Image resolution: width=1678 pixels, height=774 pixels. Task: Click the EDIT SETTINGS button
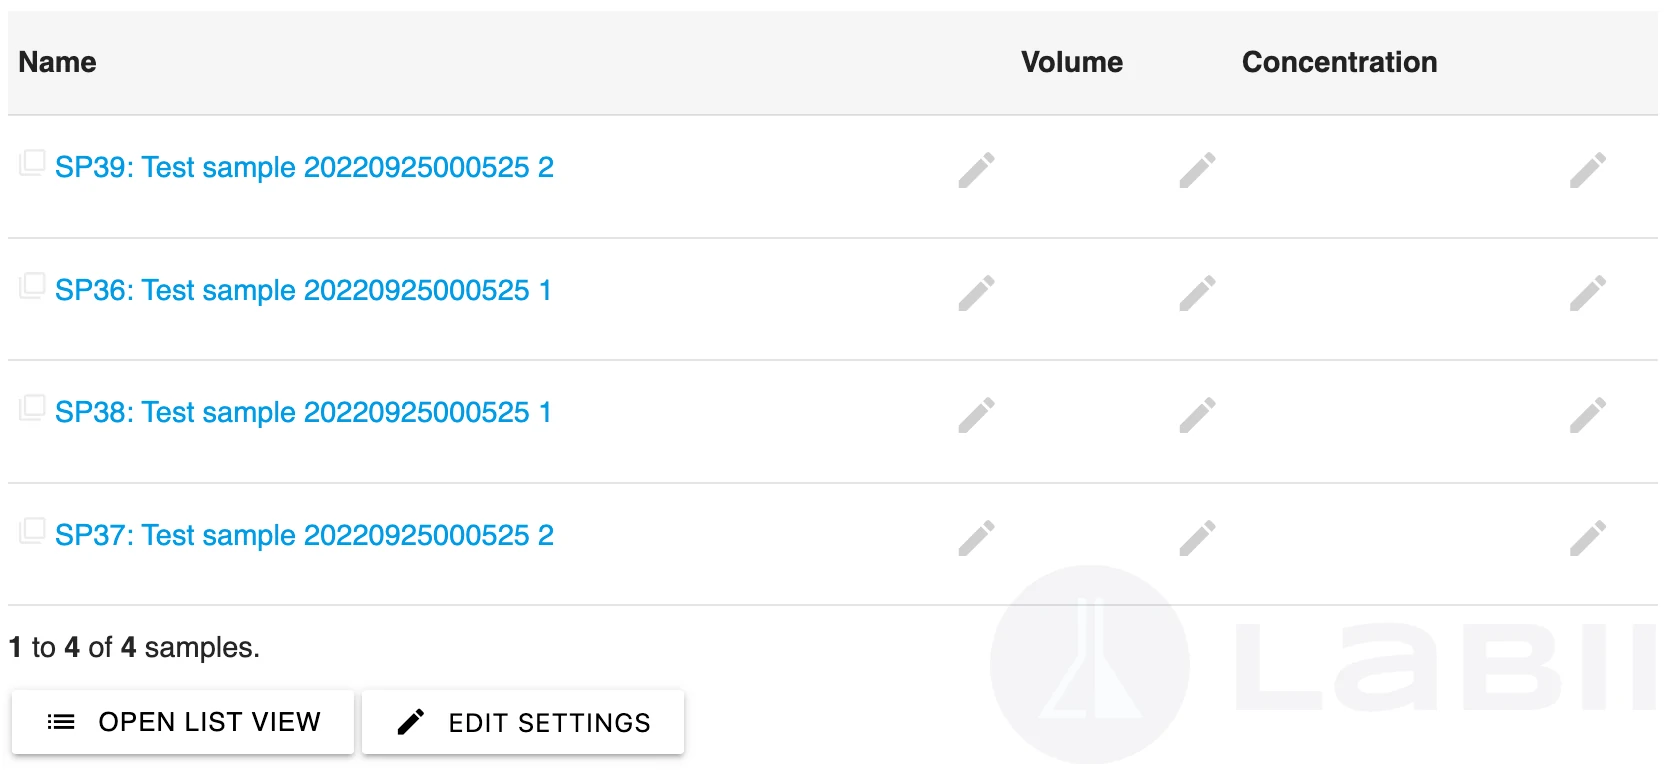pos(523,722)
